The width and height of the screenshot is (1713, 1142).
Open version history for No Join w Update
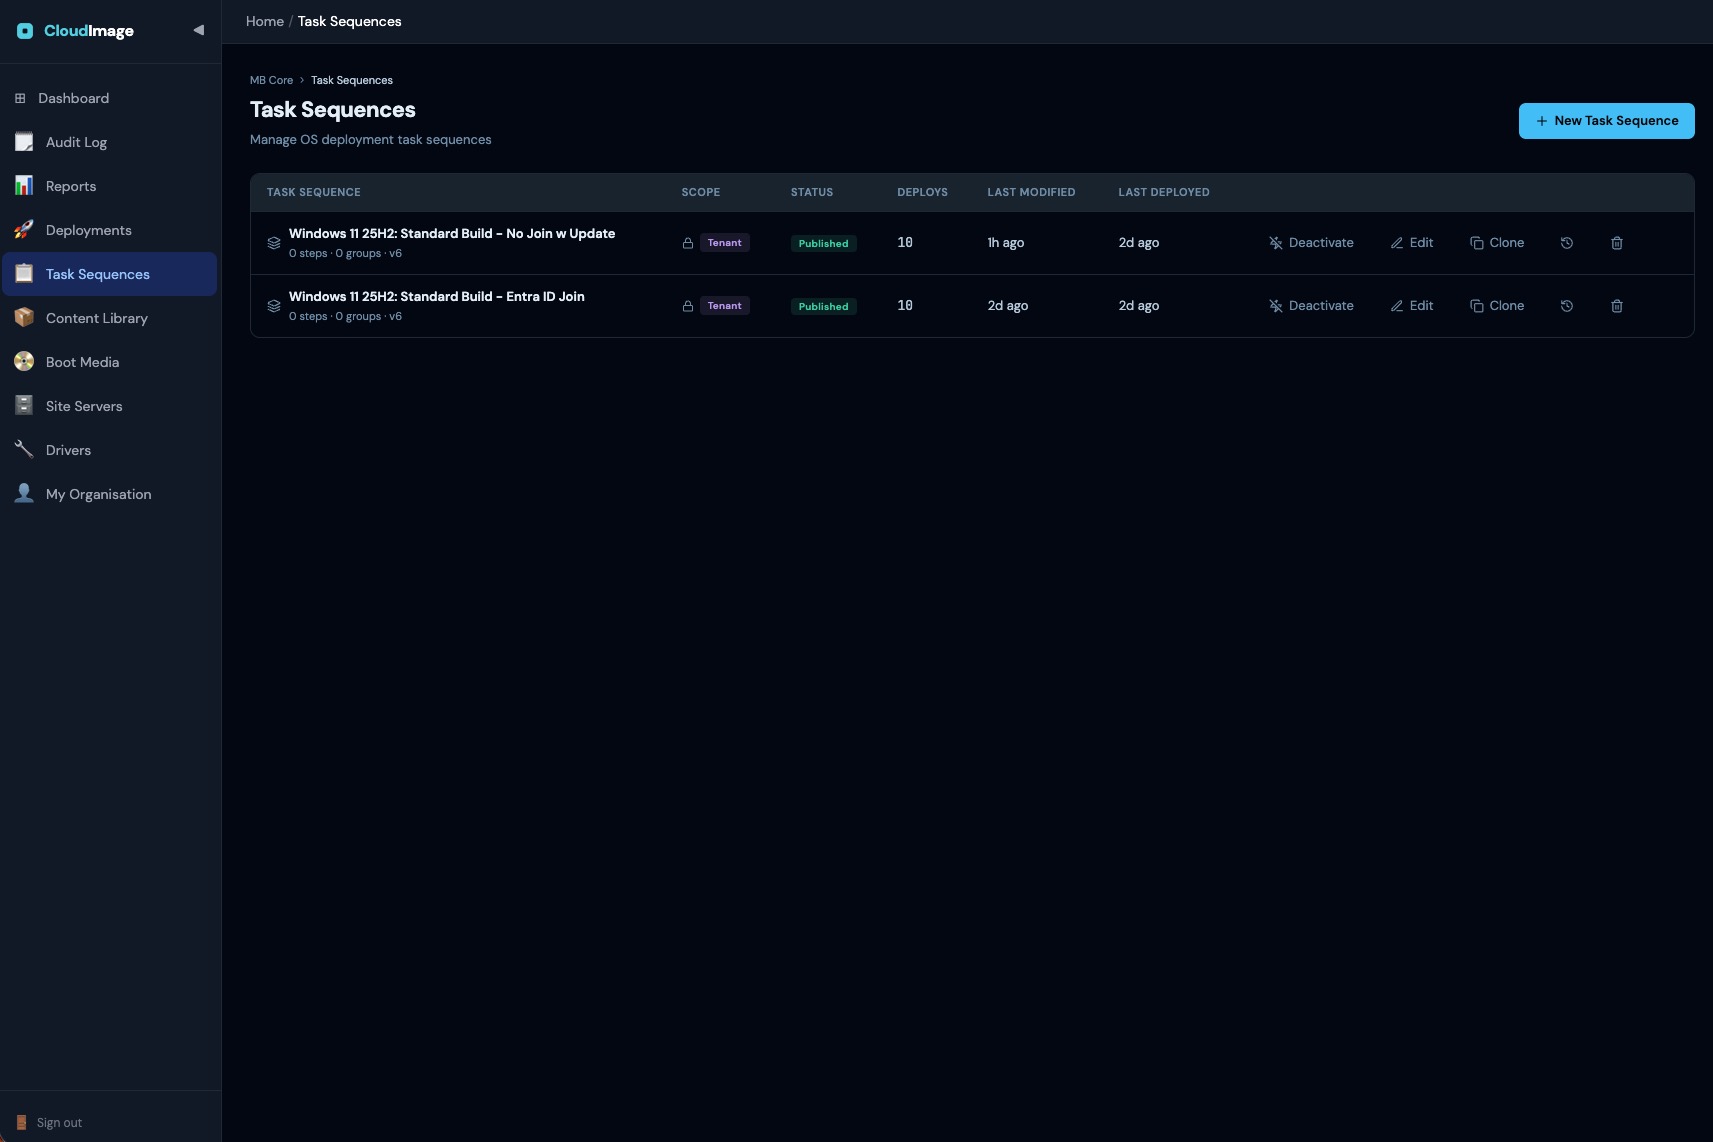(1567, 243)
